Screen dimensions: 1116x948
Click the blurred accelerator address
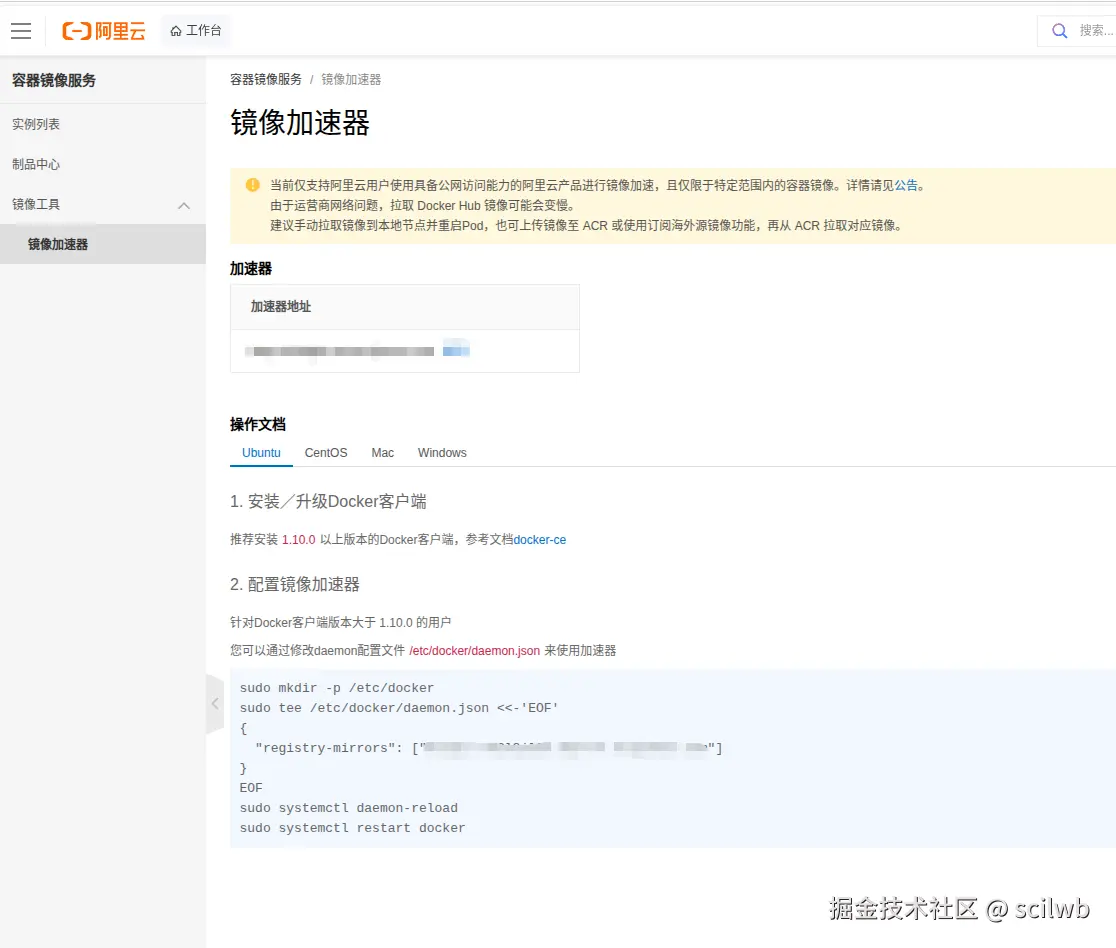coord(339,351)
